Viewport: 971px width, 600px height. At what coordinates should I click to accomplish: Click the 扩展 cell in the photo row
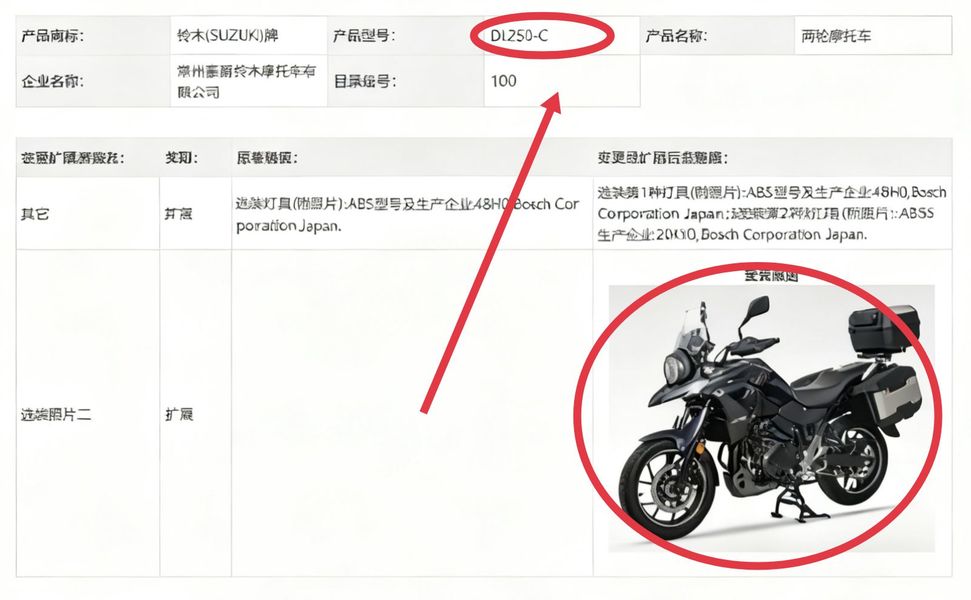pyautogui.click(x=179, y=414)
